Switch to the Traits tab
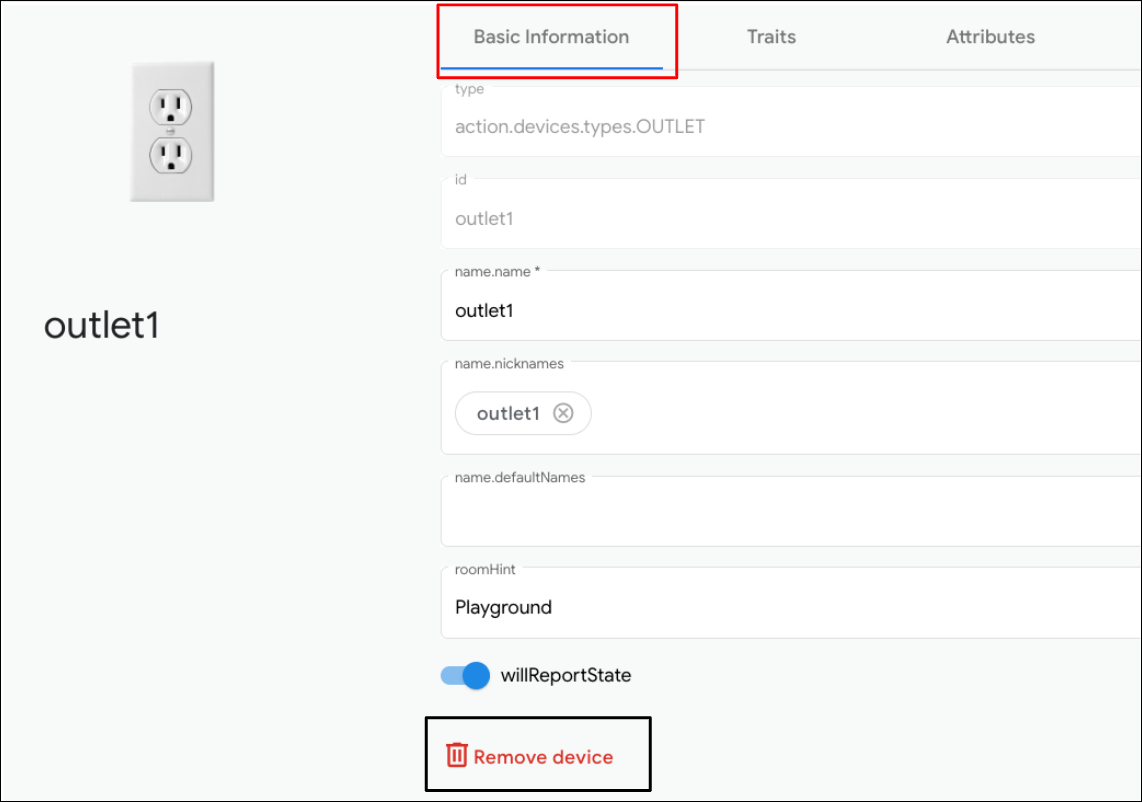This screenshot has width=1142, height=802. [771, 36]
